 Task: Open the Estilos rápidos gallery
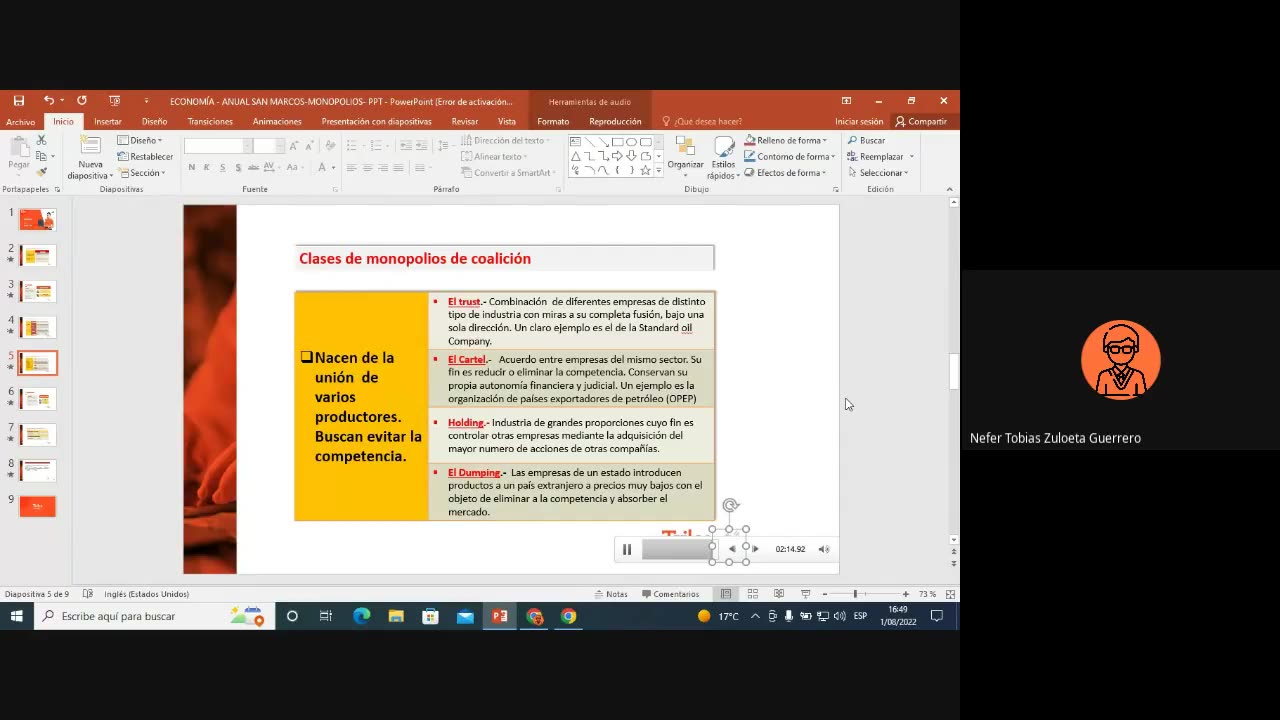click(x=723, y=158)
